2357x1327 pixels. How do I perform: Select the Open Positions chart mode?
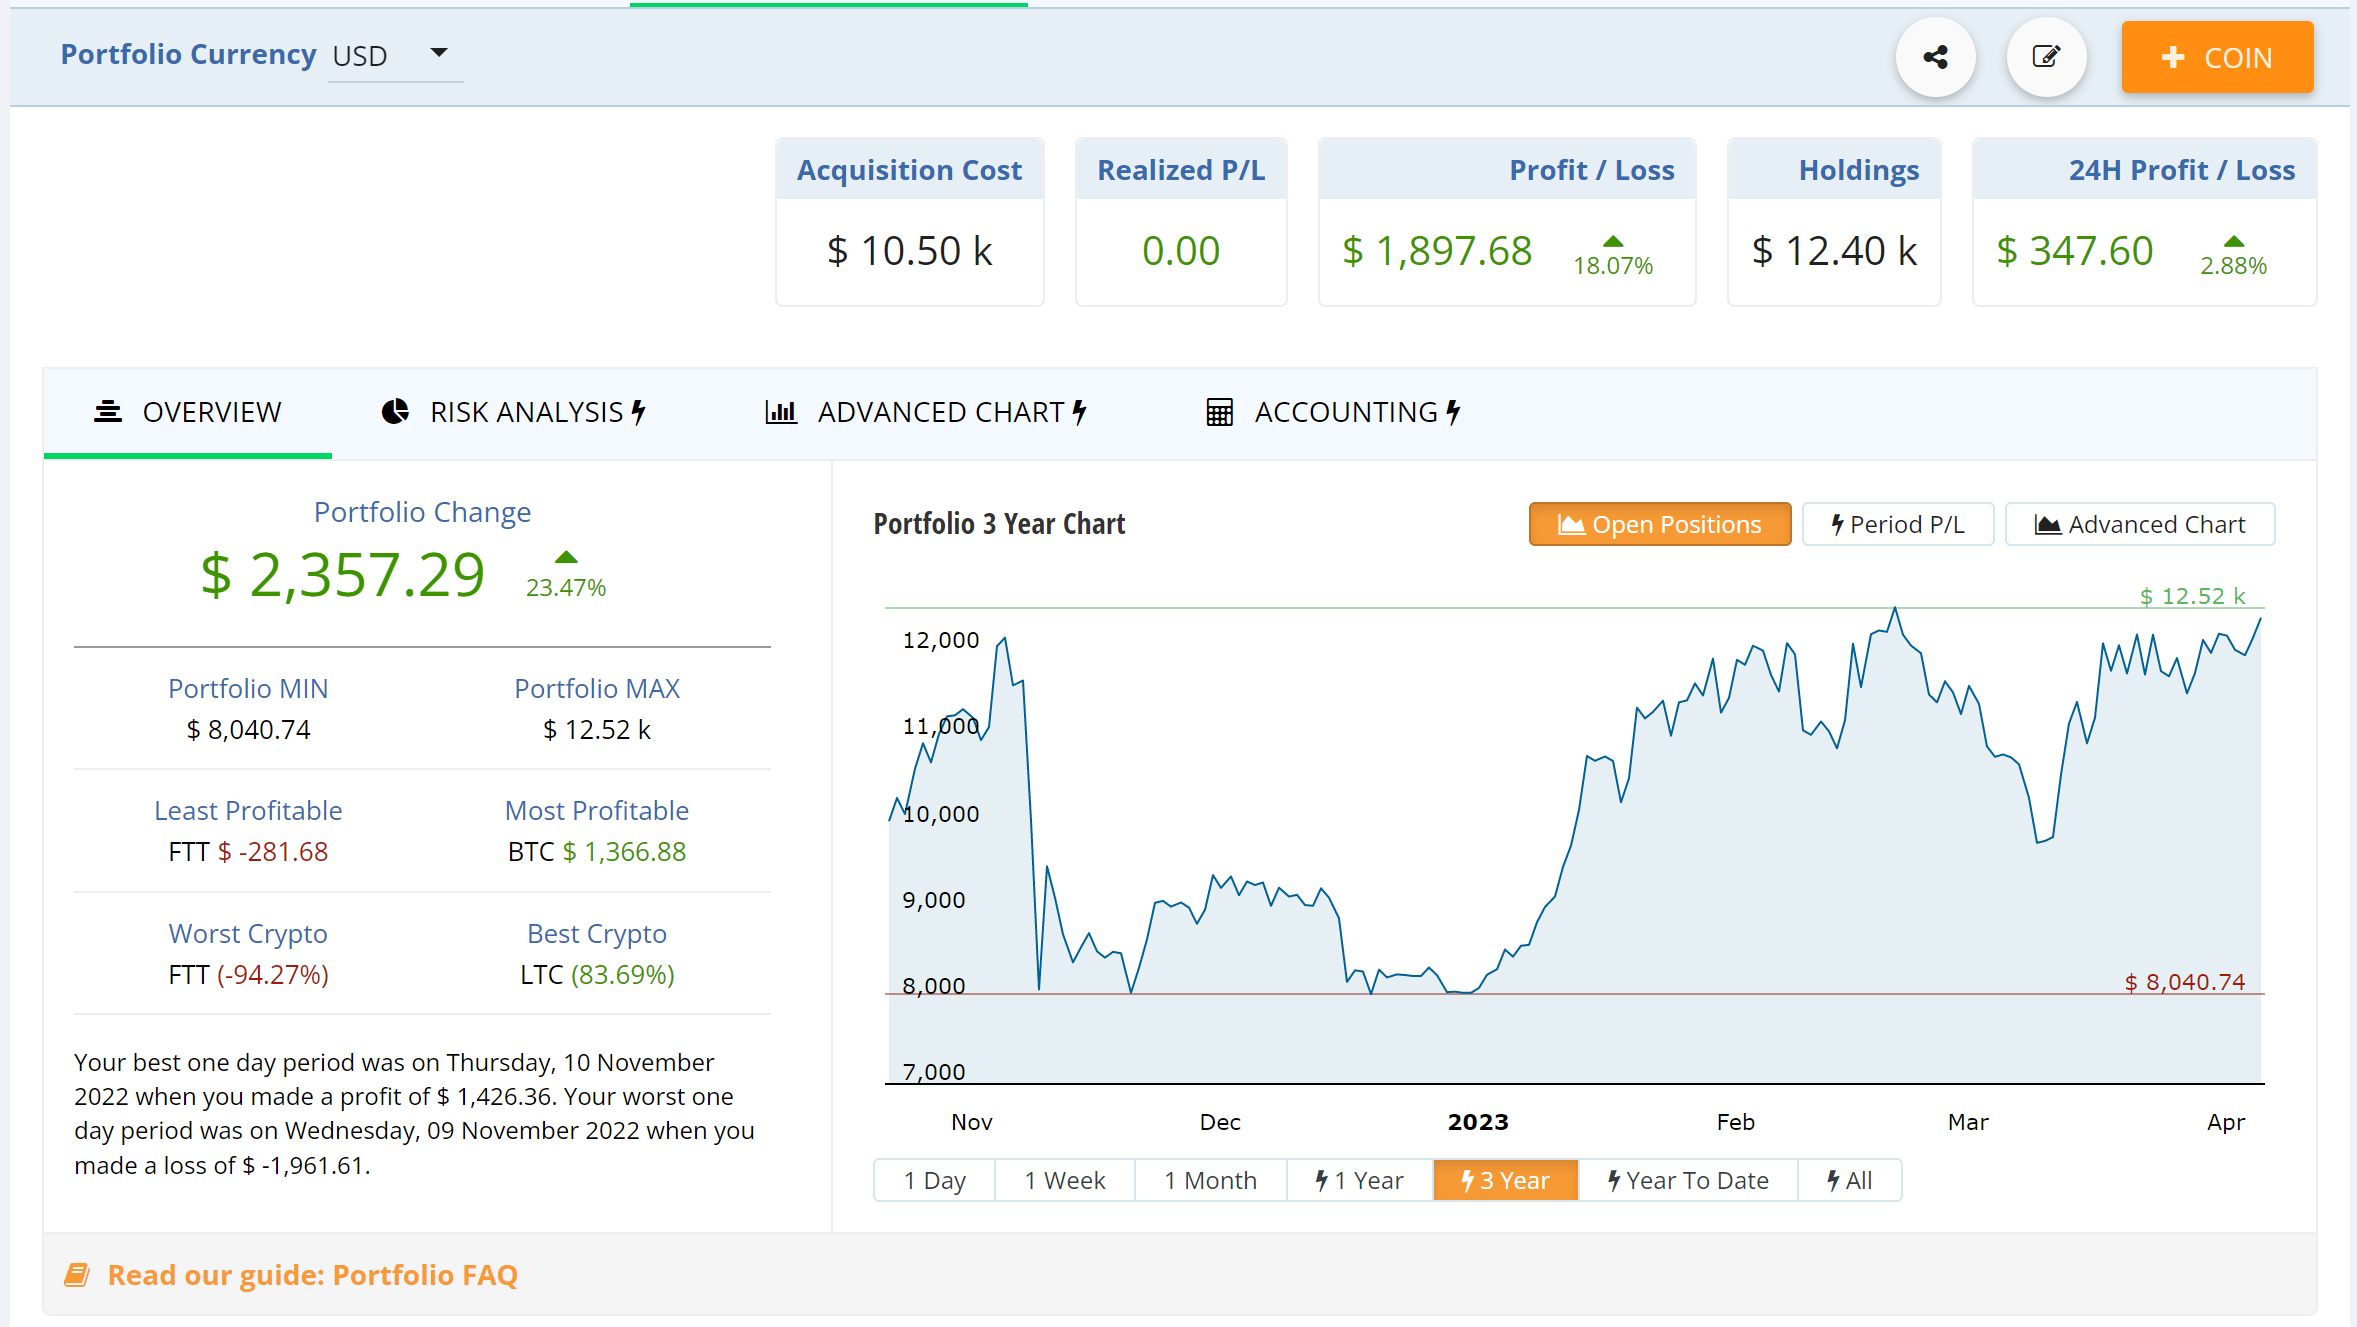(x=1660, y=524)
